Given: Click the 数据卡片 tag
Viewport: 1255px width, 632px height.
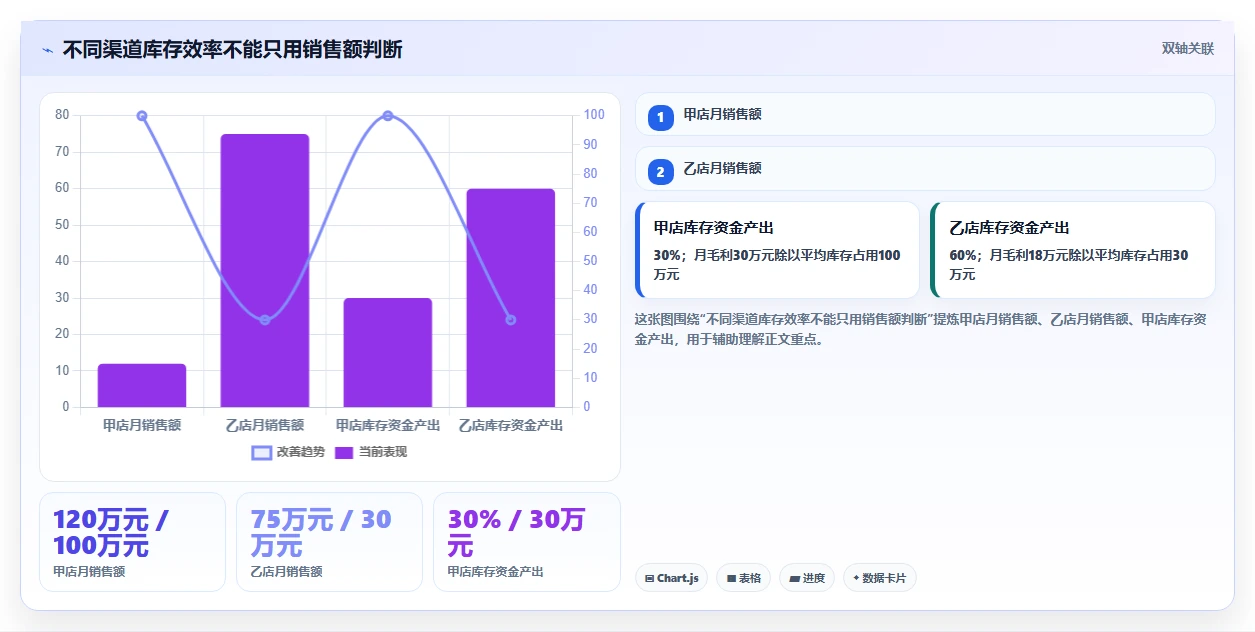Looking at the screenshot, I should coord(880,578).
